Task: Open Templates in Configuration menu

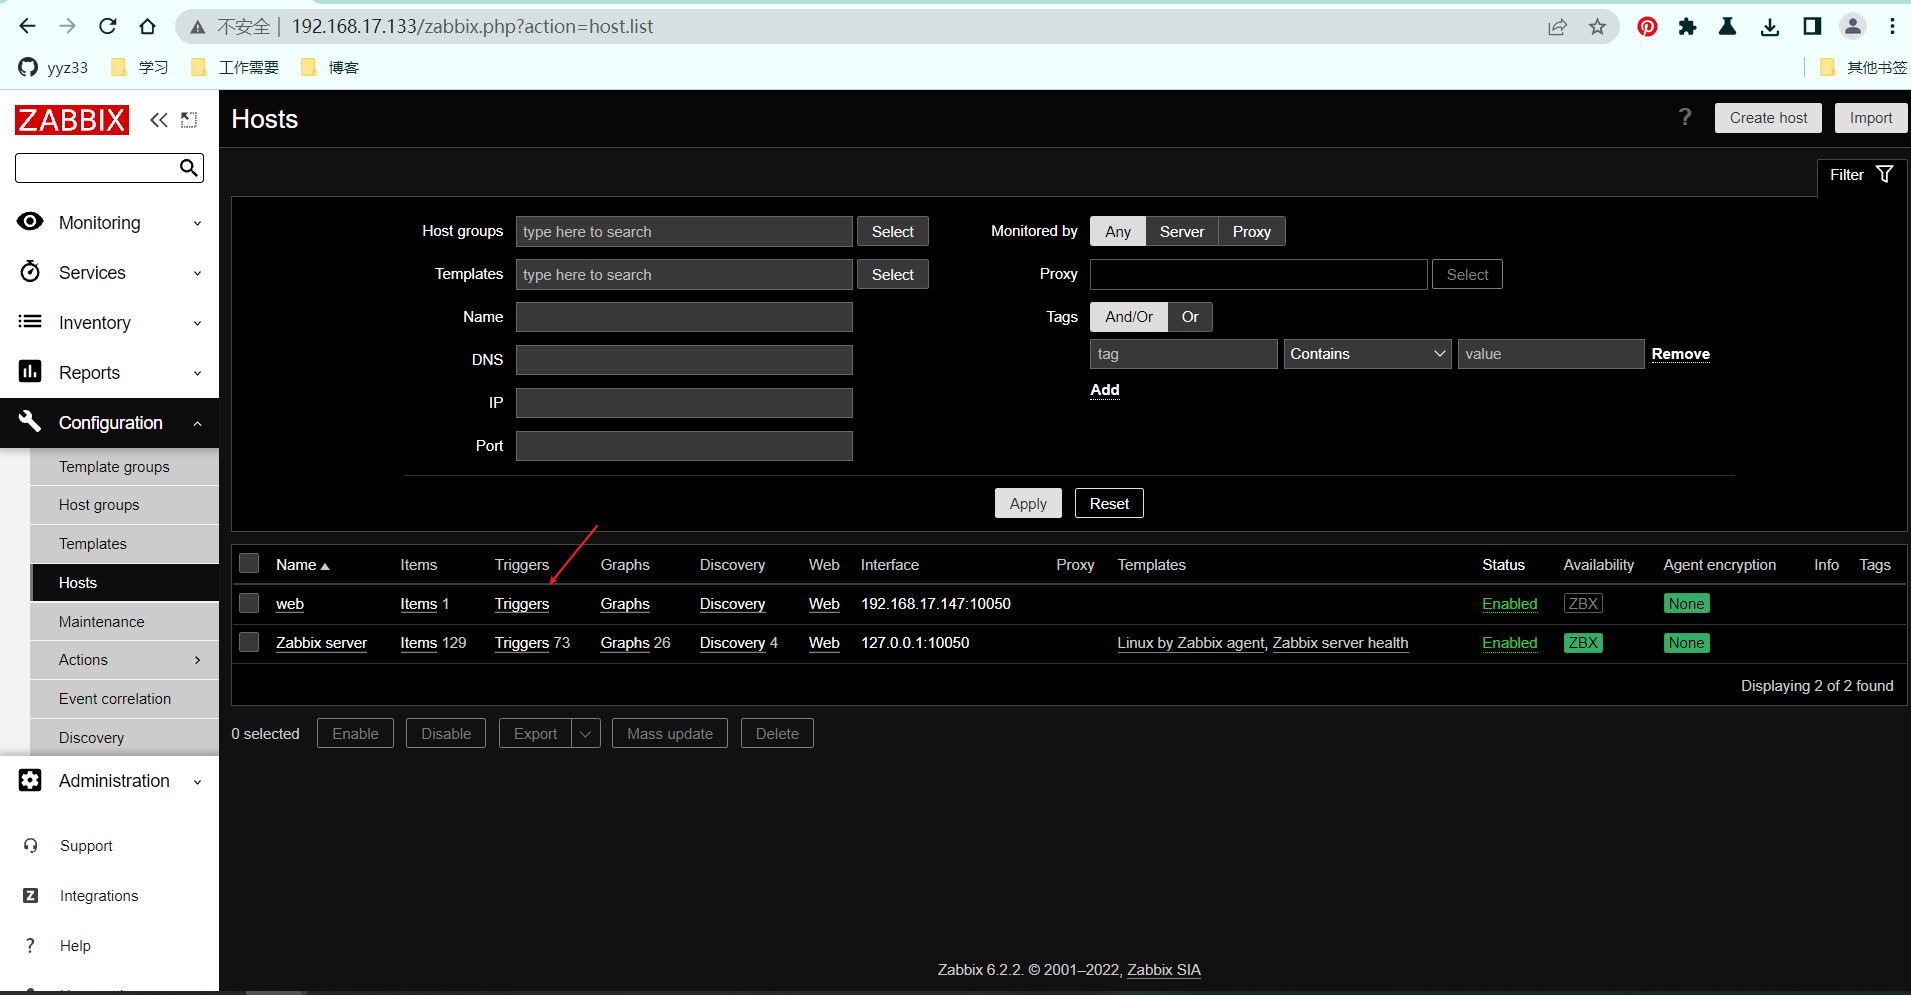Action: 93,544
